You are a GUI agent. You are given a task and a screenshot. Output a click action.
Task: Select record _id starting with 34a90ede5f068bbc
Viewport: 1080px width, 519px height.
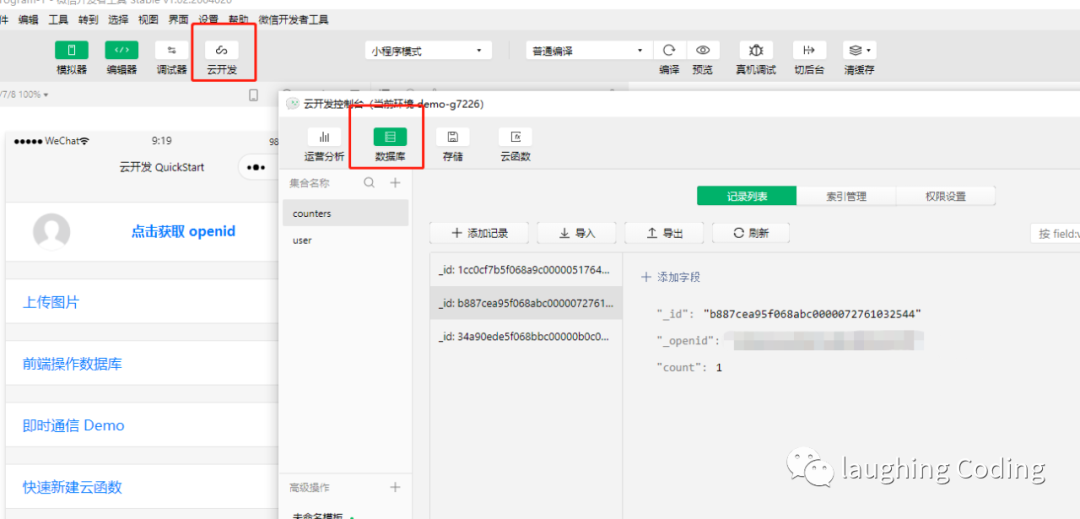pyautogui.click(x=526, y=337)
